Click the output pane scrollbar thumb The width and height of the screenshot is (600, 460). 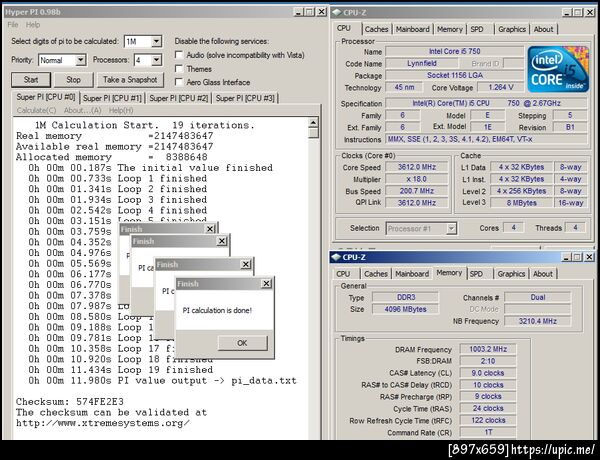click(x=313, y=133)
